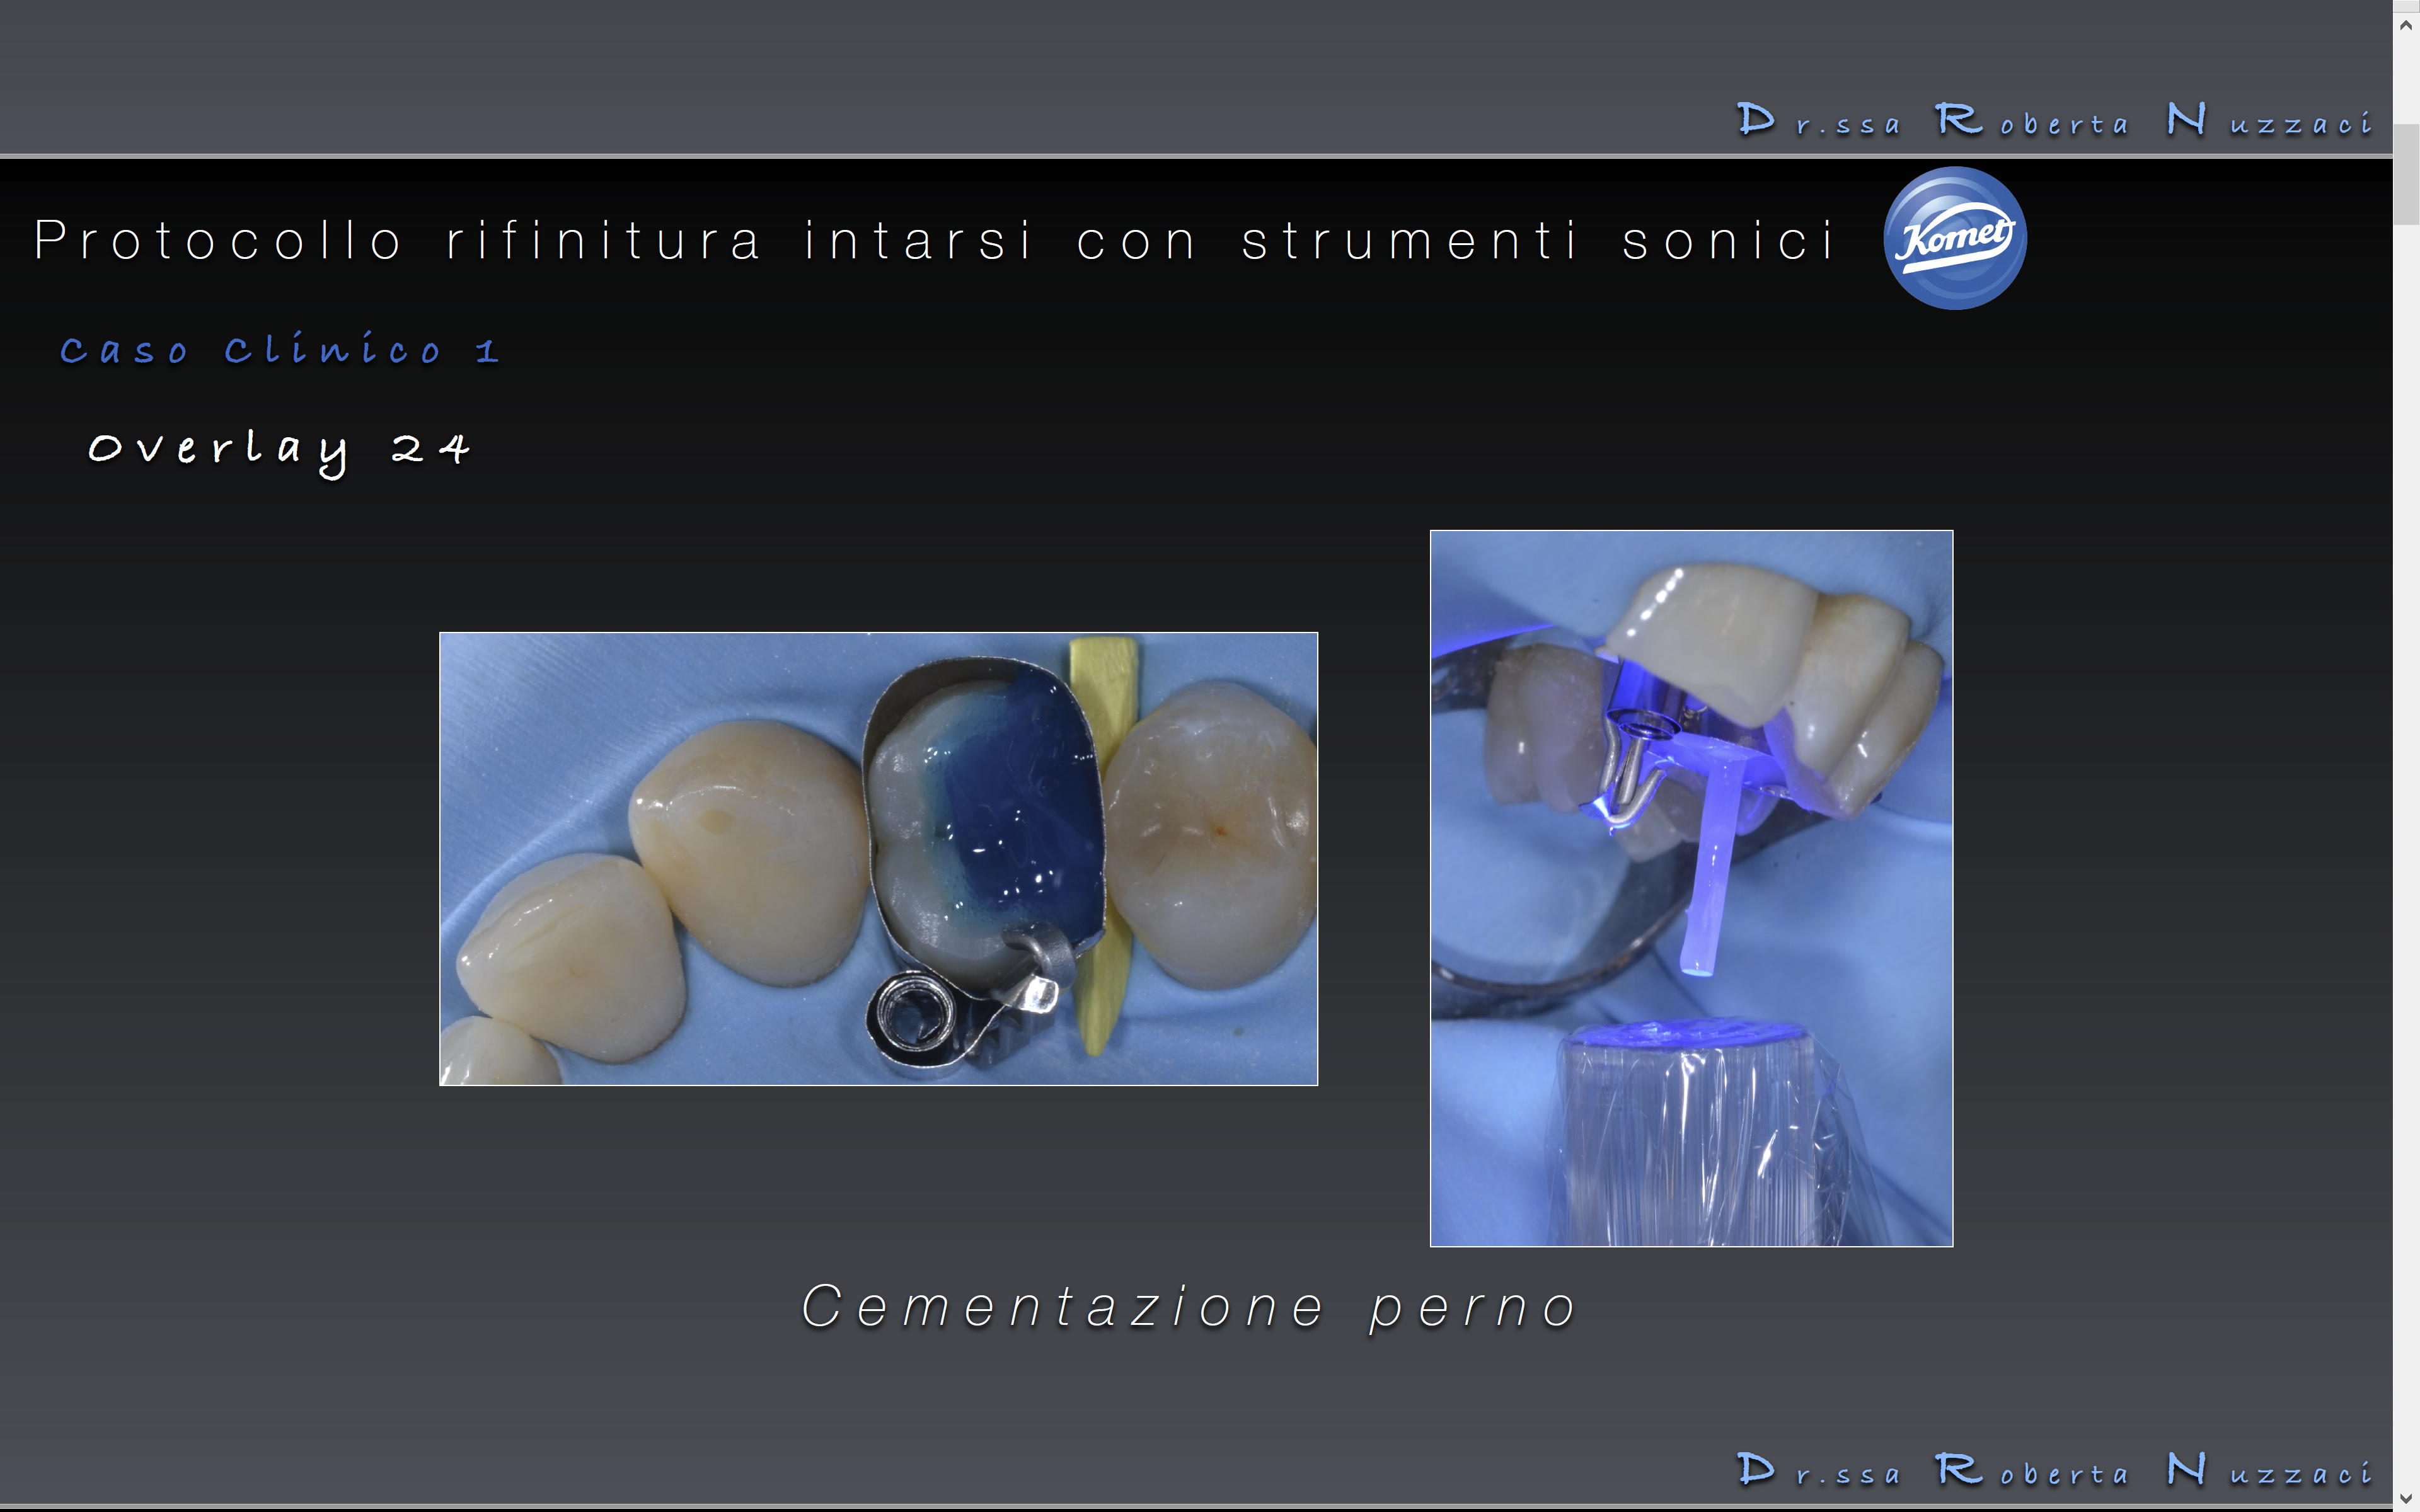
Task: Click the scrollbar up arrow
Action: tap(2406, 25)
